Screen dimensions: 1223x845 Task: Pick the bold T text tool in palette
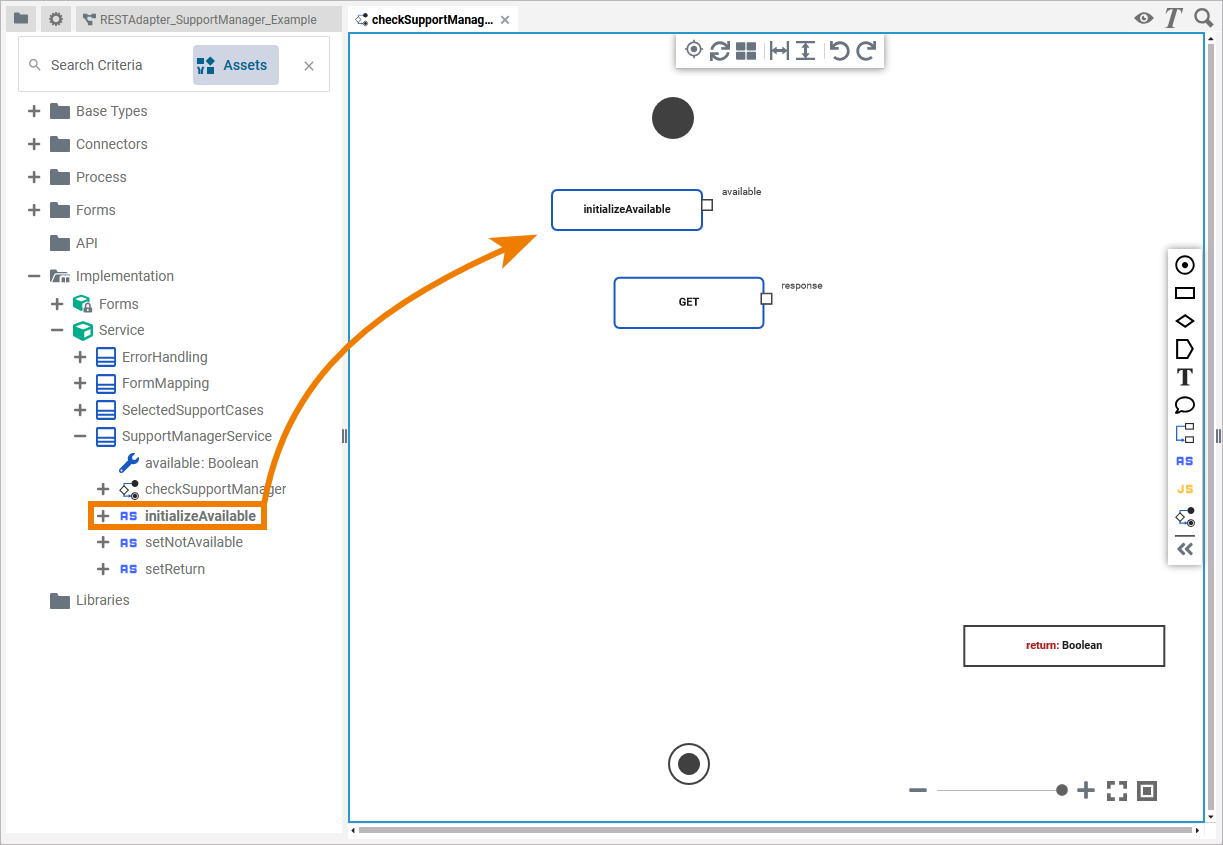pyautogui.click(x=1185, y=377)
